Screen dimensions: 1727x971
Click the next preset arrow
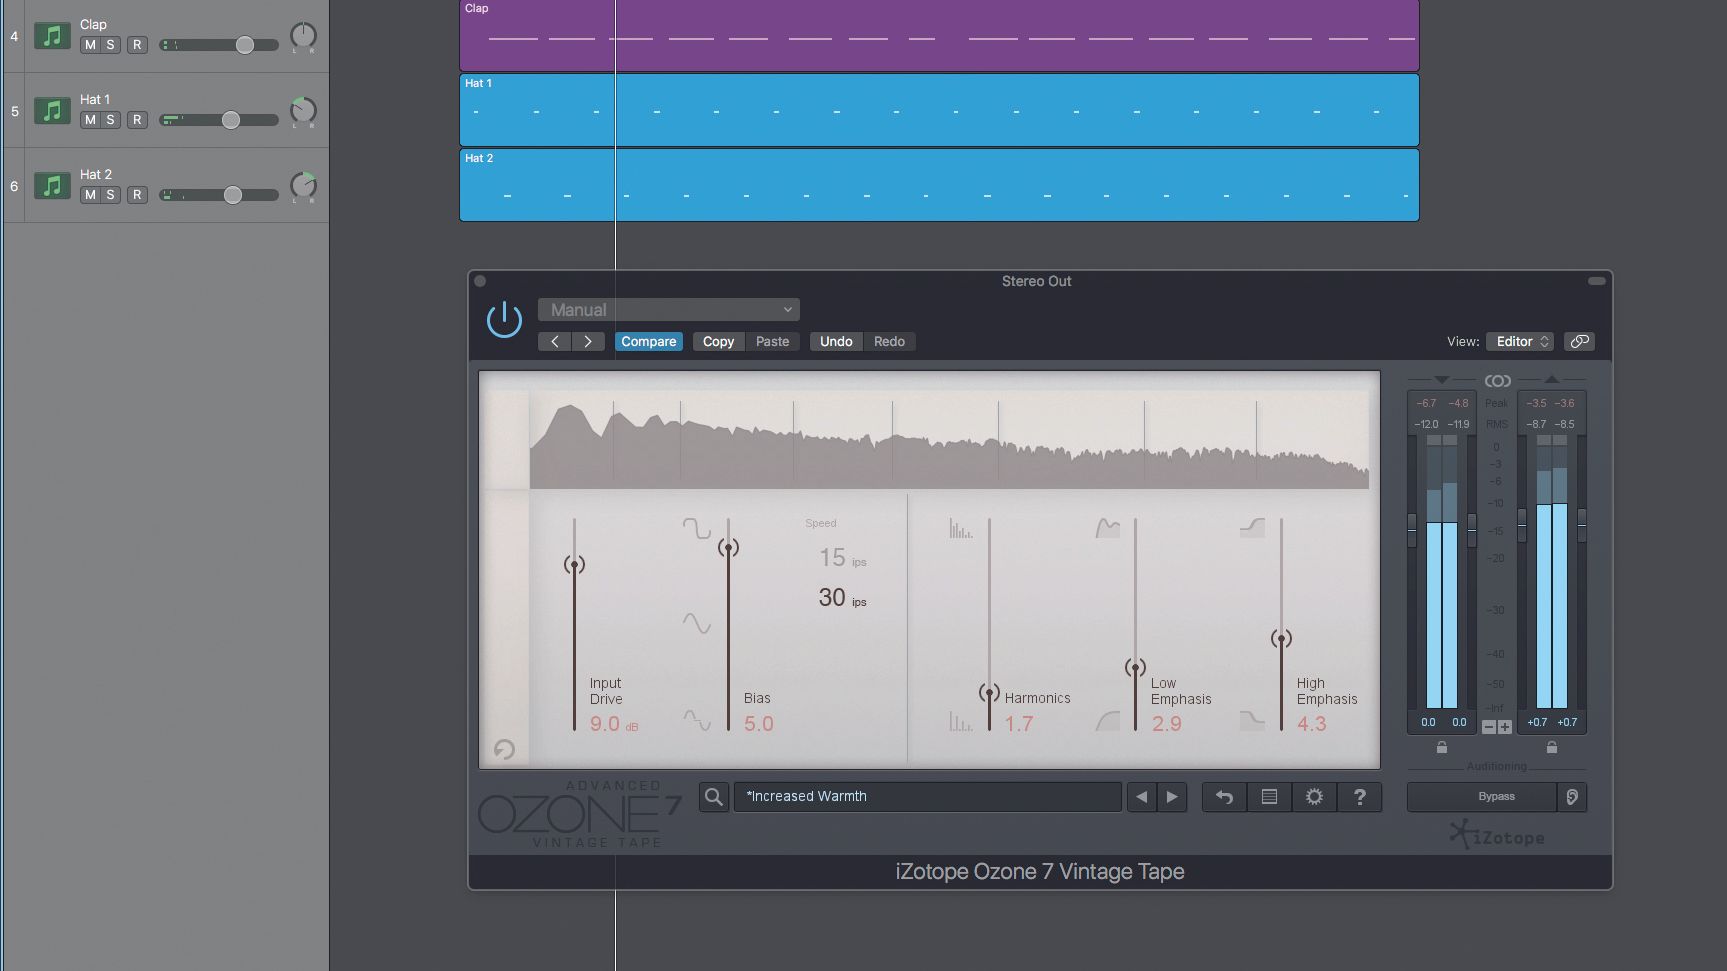point(1172,797)
